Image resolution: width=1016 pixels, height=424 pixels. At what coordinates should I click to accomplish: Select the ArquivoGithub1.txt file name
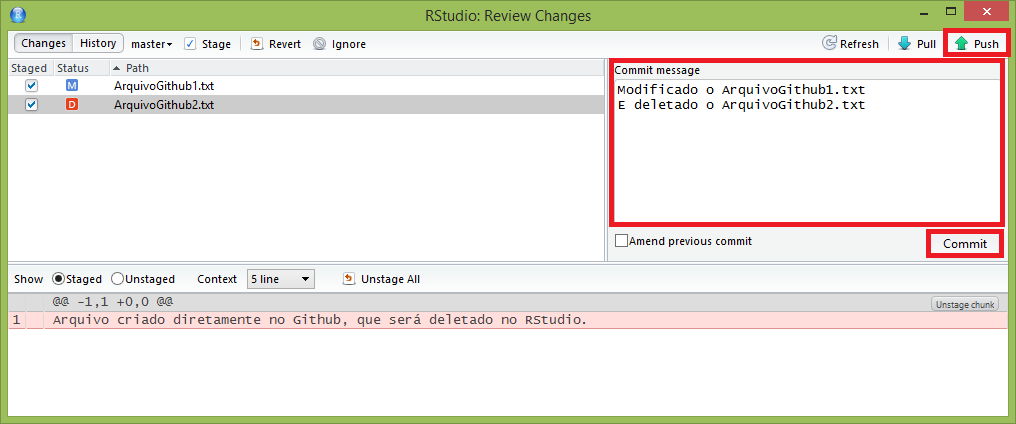pyautogui.click(x=163, y=86)
